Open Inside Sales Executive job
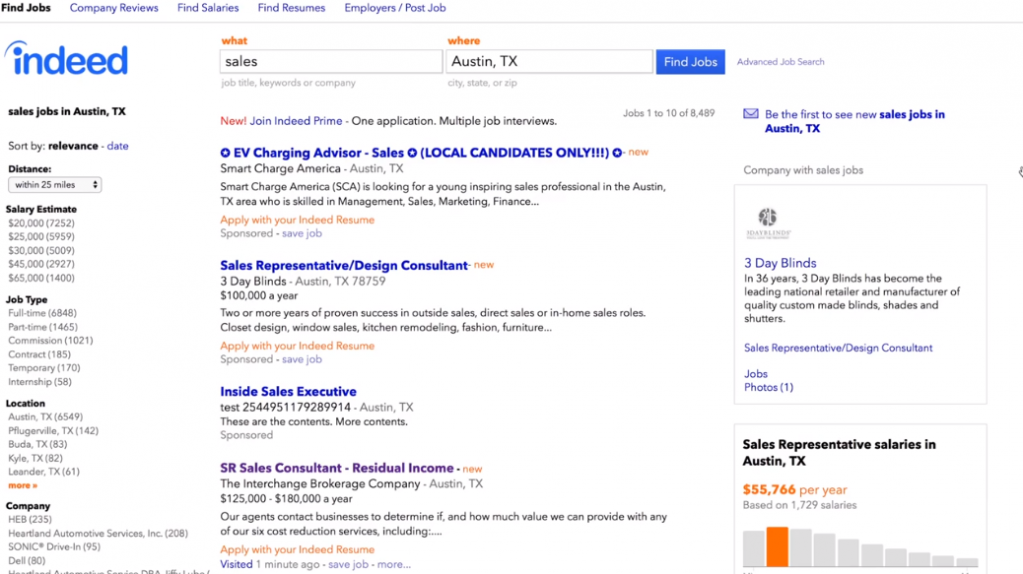This screenshot has height=574, width=1023. pos(288,391)
